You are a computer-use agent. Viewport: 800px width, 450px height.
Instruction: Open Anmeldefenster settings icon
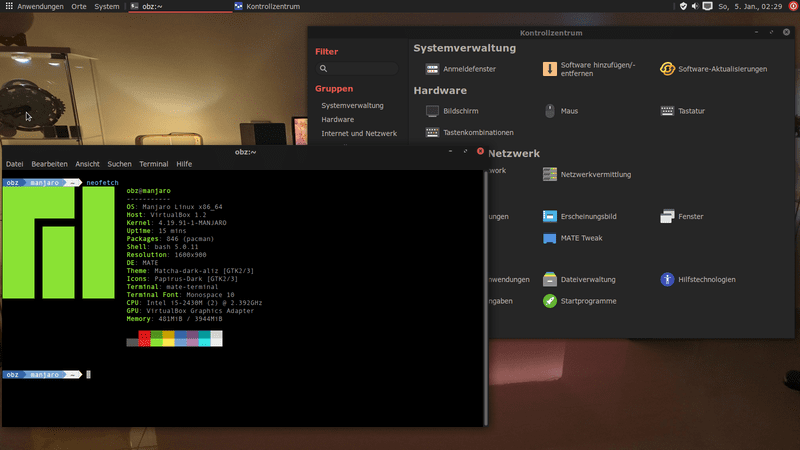(x=432, y=69)
